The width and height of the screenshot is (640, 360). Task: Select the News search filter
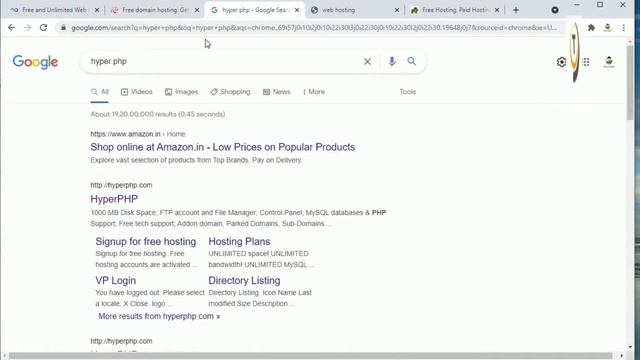(x=276, y=92)
